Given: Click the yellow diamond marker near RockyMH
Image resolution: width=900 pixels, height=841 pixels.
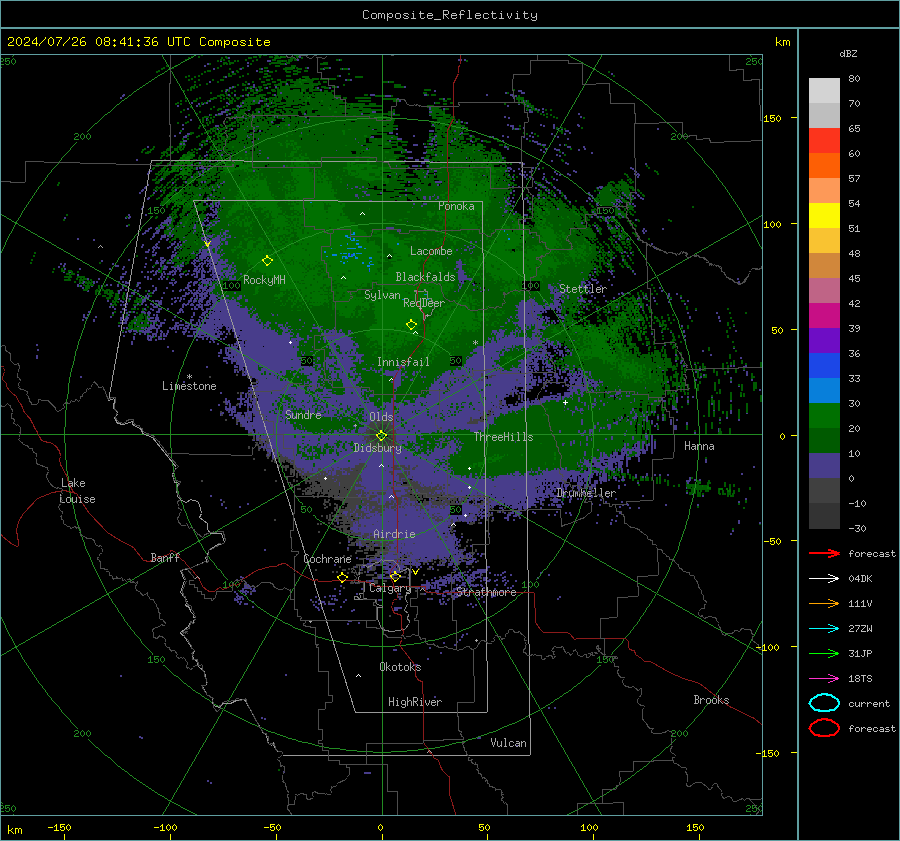Looking at the screenshot, I should coord(267,261).
